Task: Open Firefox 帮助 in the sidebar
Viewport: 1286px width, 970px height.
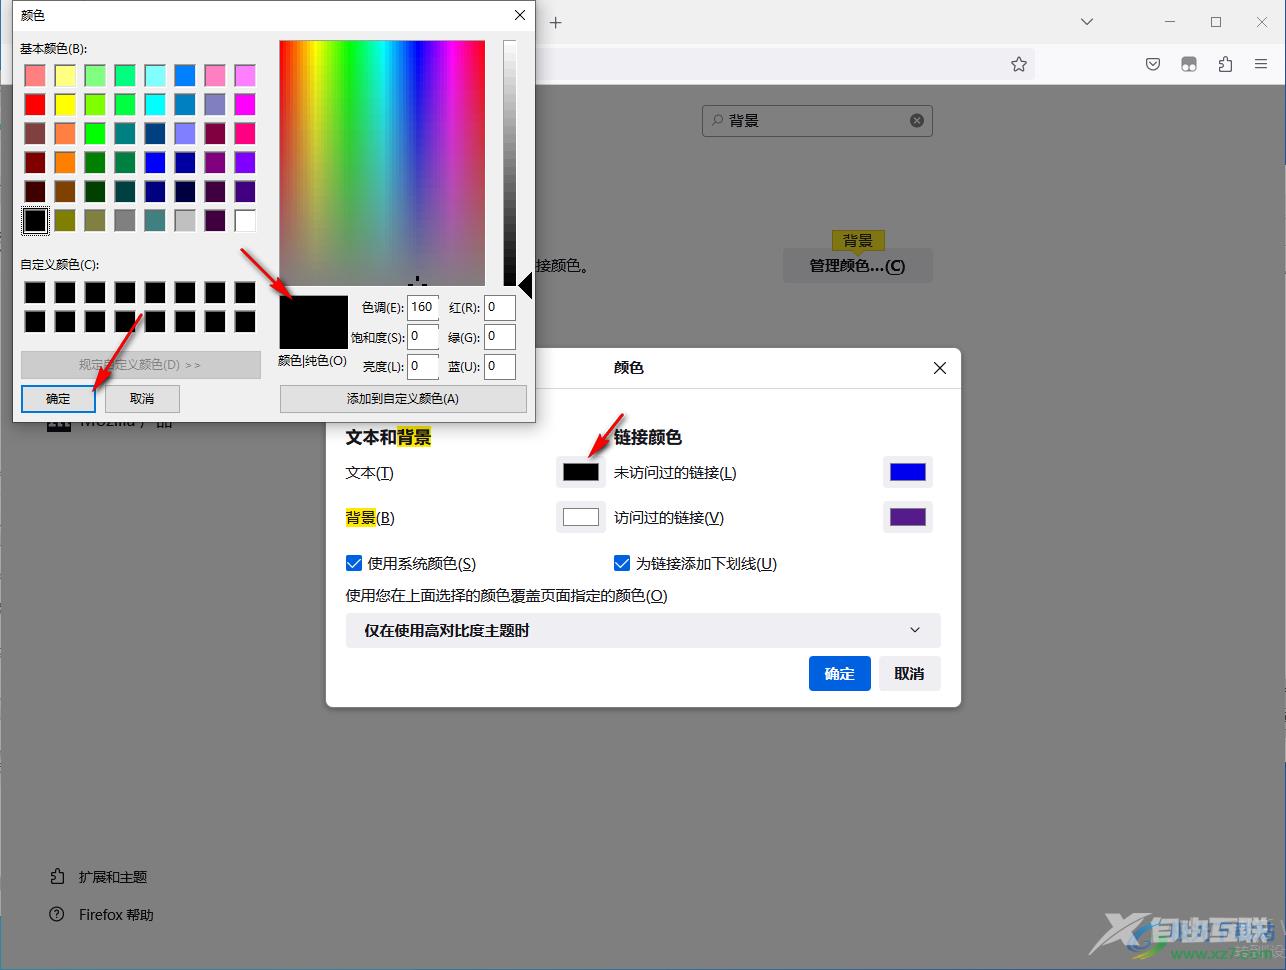Action: coord(102,915)
